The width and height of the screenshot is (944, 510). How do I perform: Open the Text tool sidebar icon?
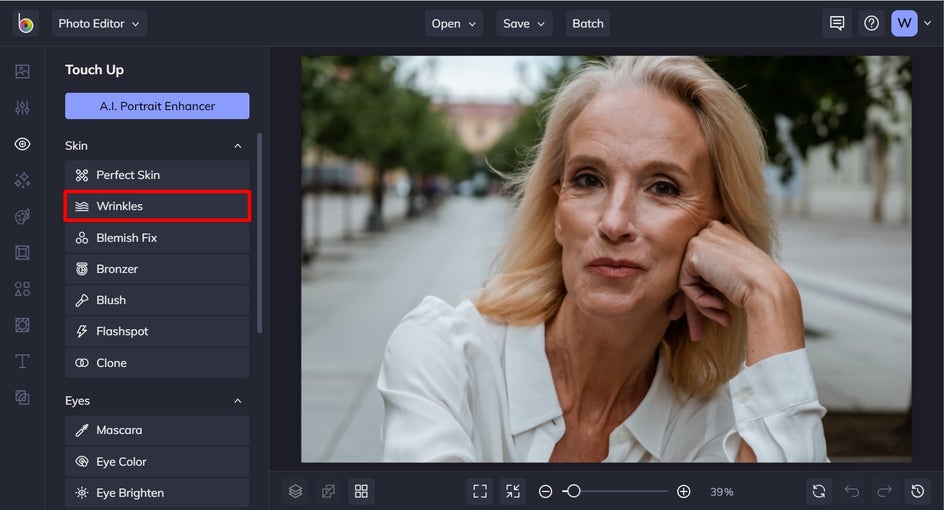click(x=22, y=361)
